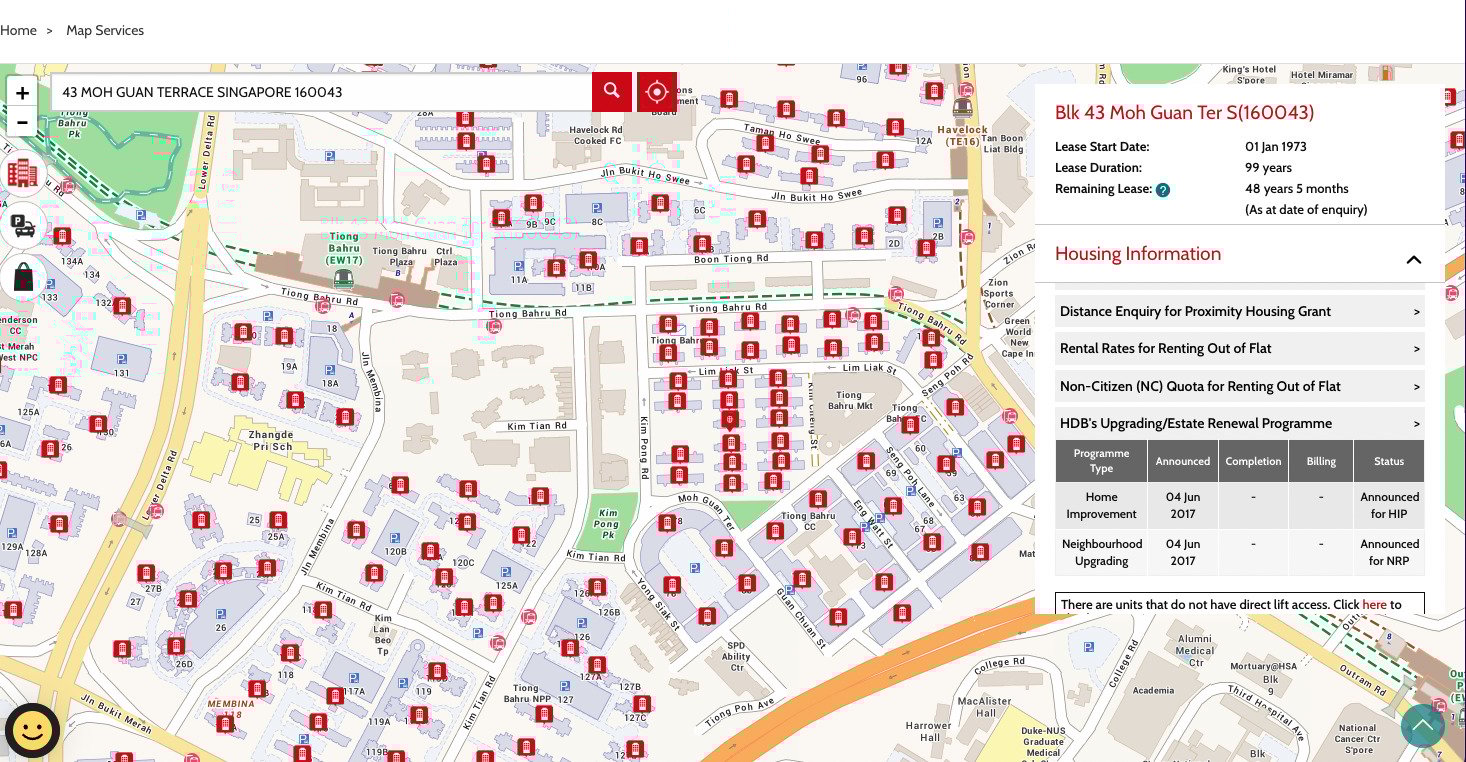
Task: Expand Non-Citizen Quota for Renting Out of Flat
Action: coord(1239,386)
